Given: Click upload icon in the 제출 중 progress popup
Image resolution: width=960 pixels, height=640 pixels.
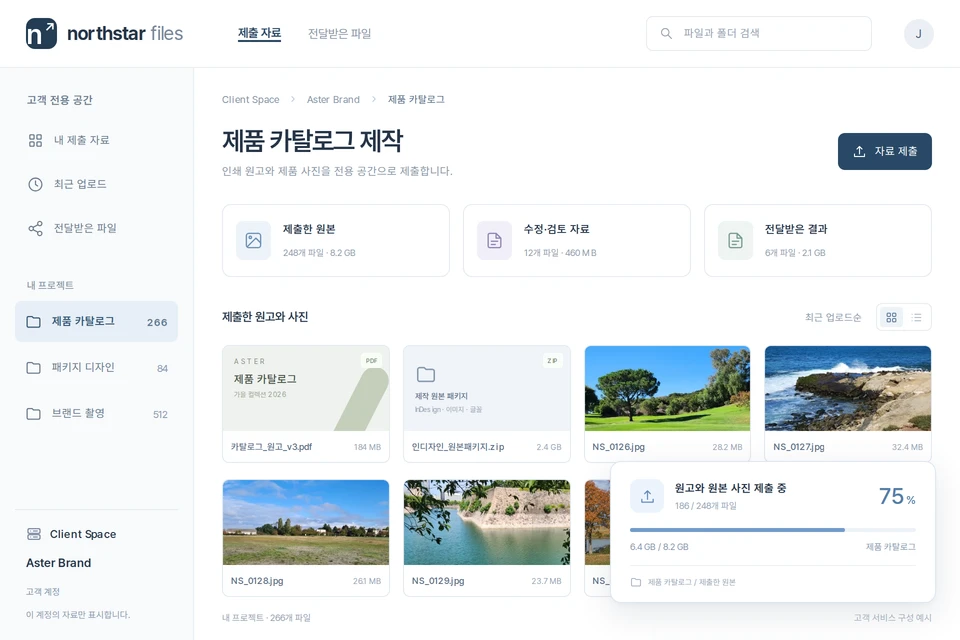Looking at the screenshot, I should [647, 496].
